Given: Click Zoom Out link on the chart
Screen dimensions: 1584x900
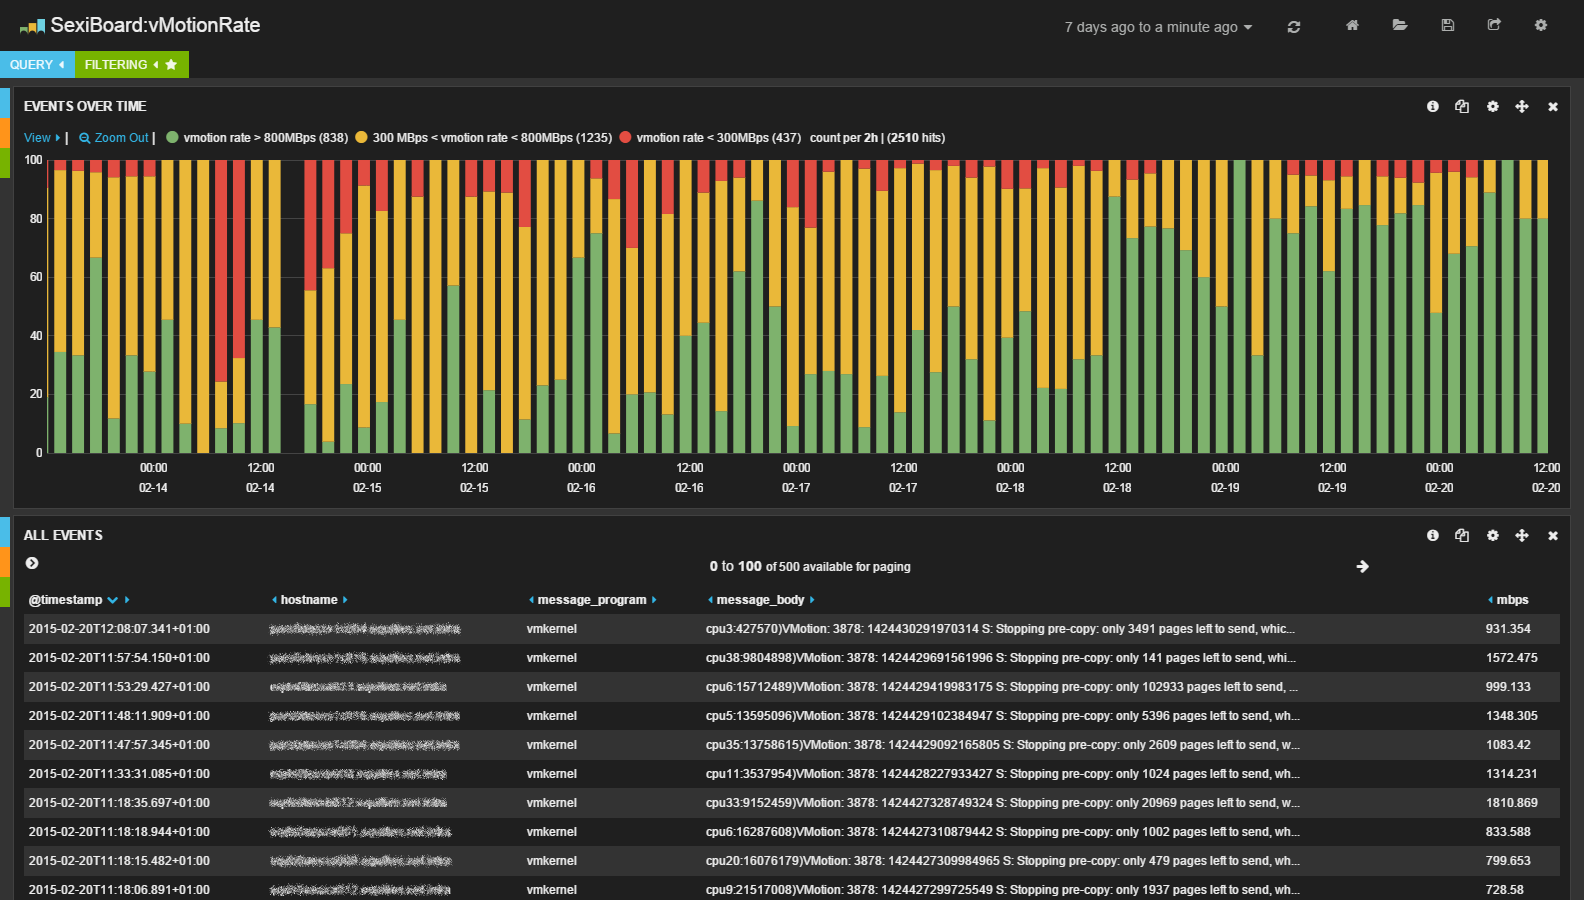Looking at the screenshot, I should click(113, 138).
